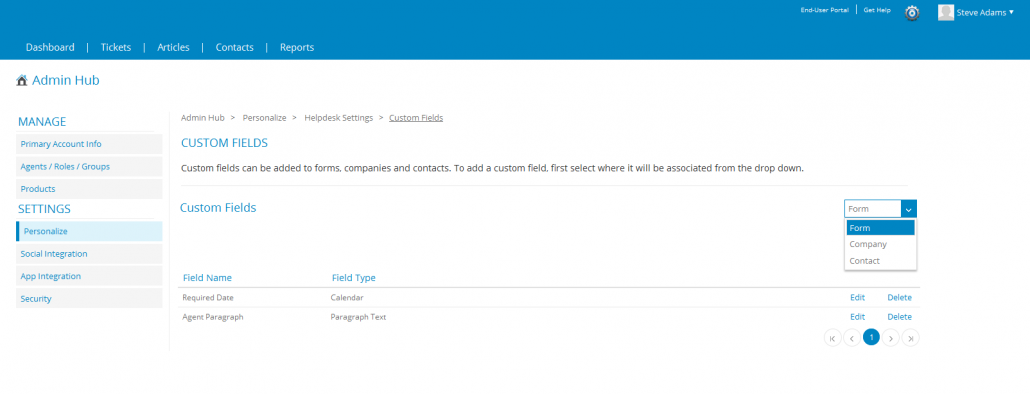Open App Integration settings

89,276
